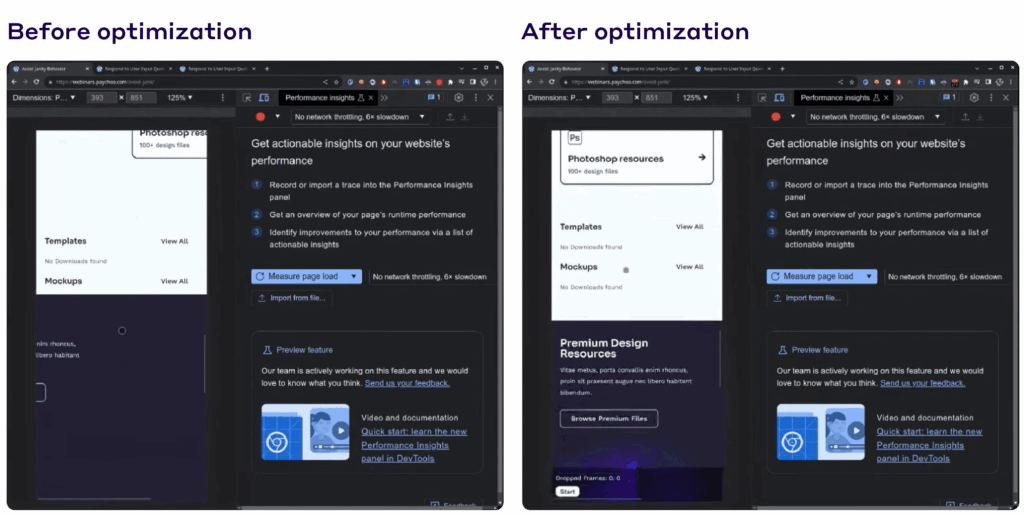Click width field 393 in Before screenshot

(x=101, y=97)
